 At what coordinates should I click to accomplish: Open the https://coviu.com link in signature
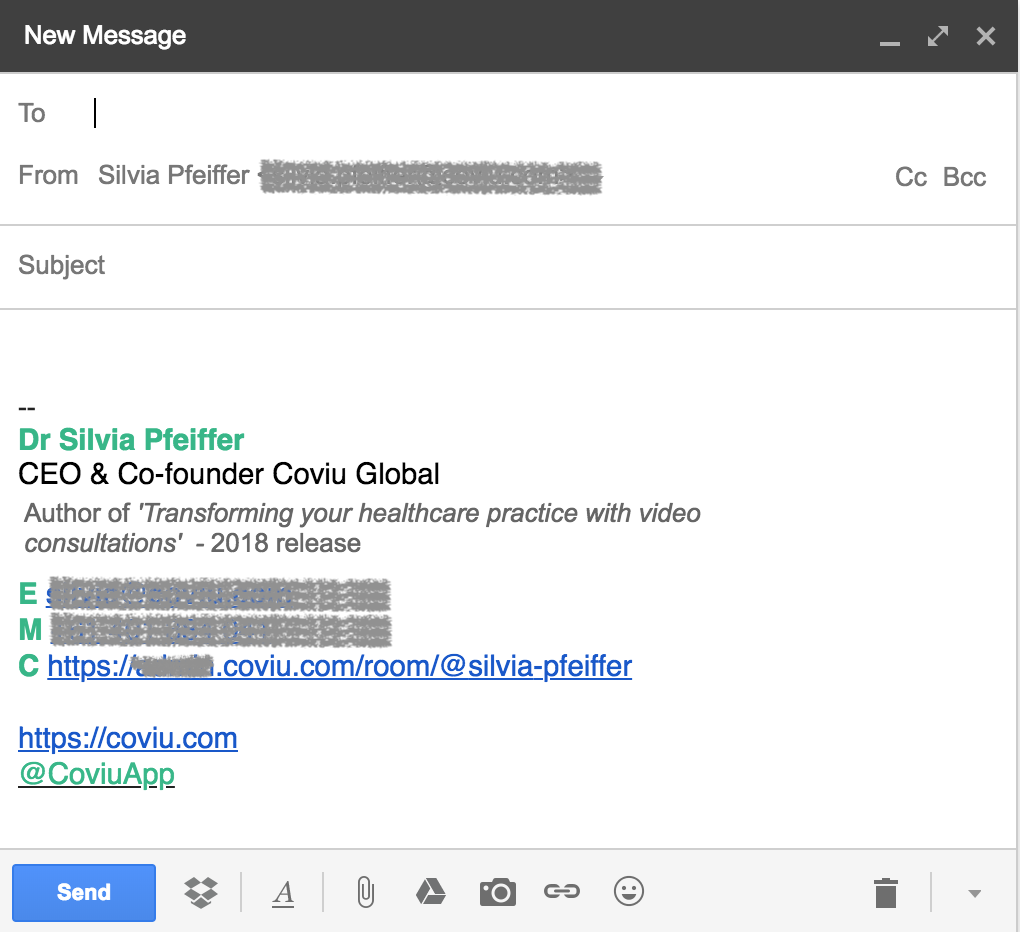[128, 738]
